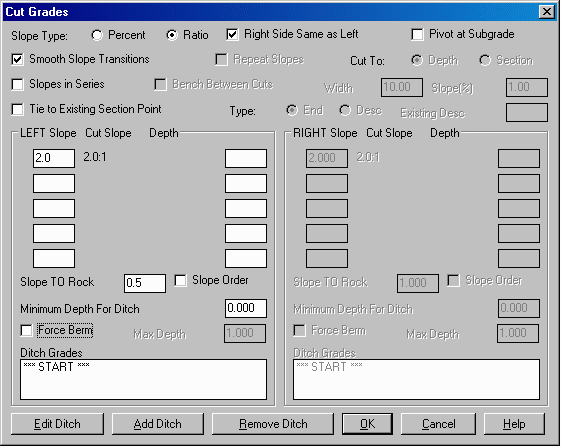Toggle Smooth Slope Transitions checkbox
561x447 pixels.
tap(17, 59)
